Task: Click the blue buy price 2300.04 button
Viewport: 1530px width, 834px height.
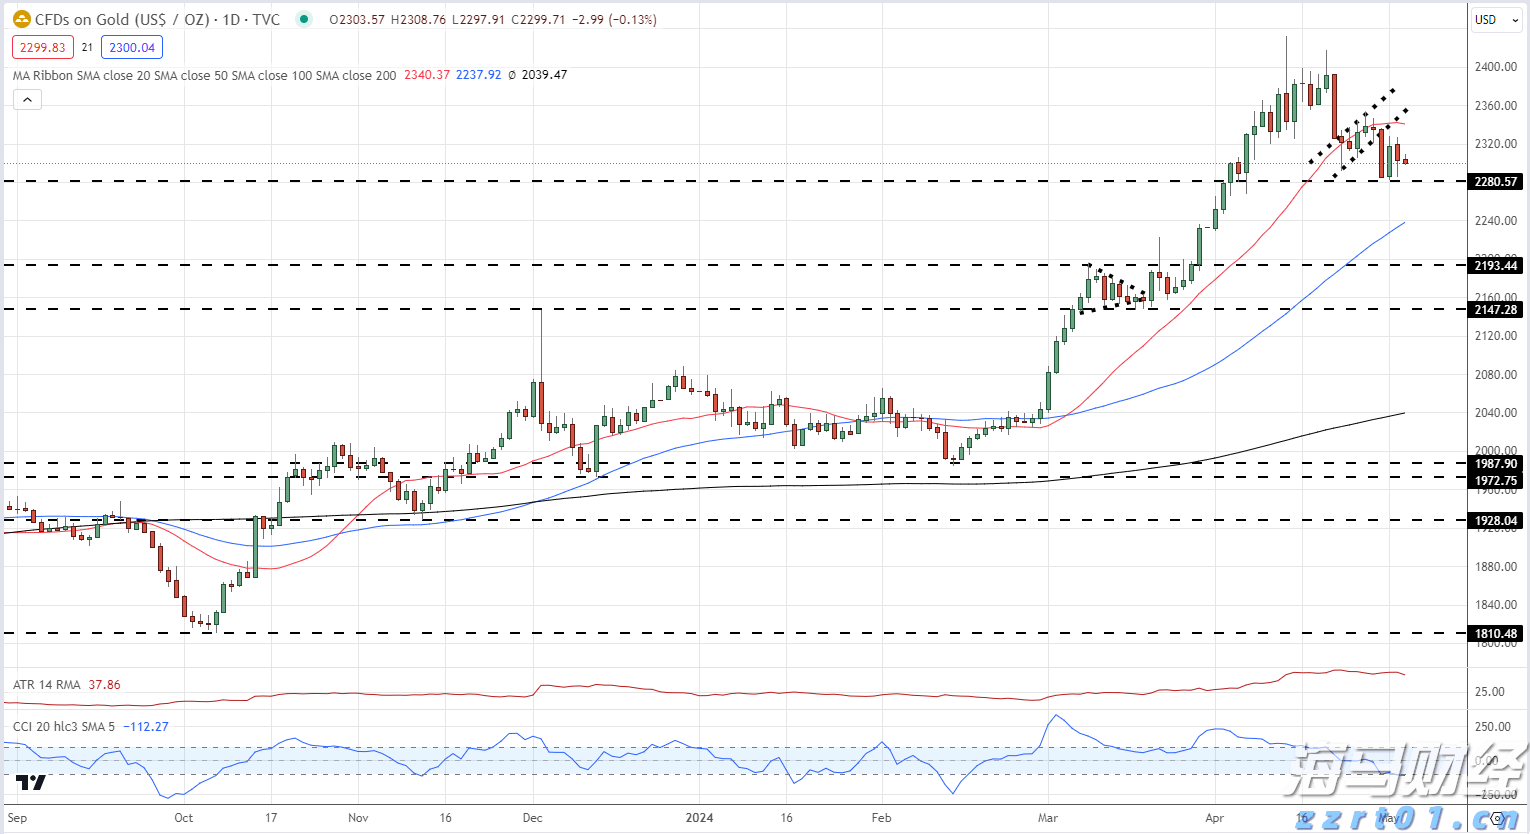Action: (132, 47)
